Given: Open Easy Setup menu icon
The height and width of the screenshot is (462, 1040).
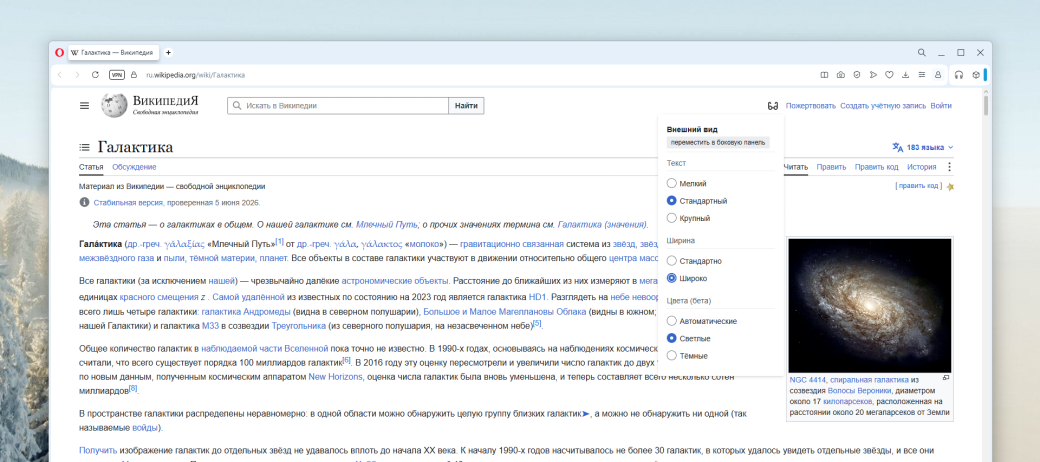Looking at the screenshot, I should pyautogui.click(x=921, y=75).
